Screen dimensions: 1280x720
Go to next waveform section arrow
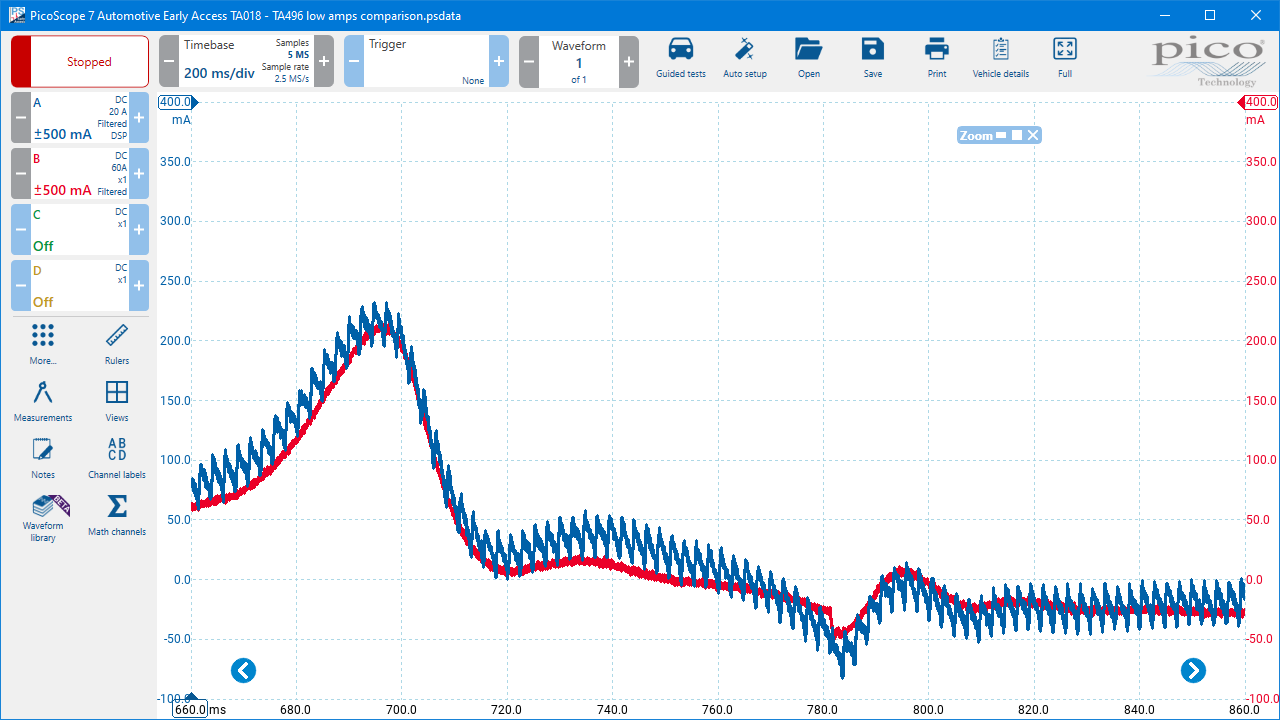coord(1193,670)
